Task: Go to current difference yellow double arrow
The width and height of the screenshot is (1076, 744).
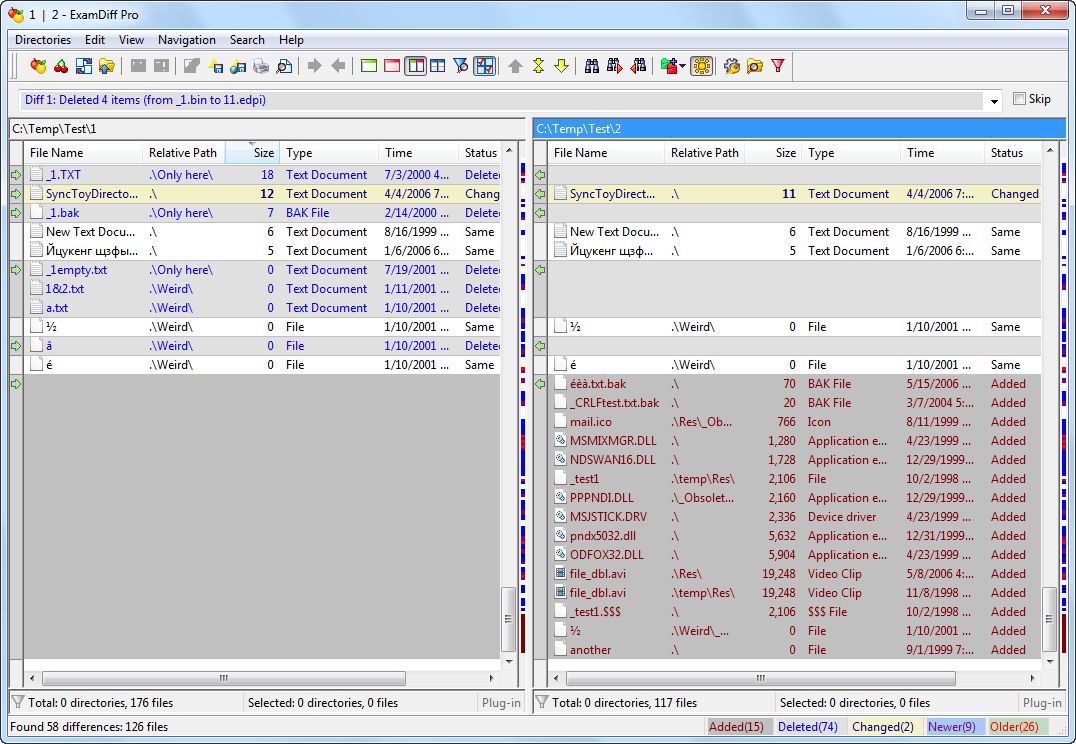Action: click(539, 66)
